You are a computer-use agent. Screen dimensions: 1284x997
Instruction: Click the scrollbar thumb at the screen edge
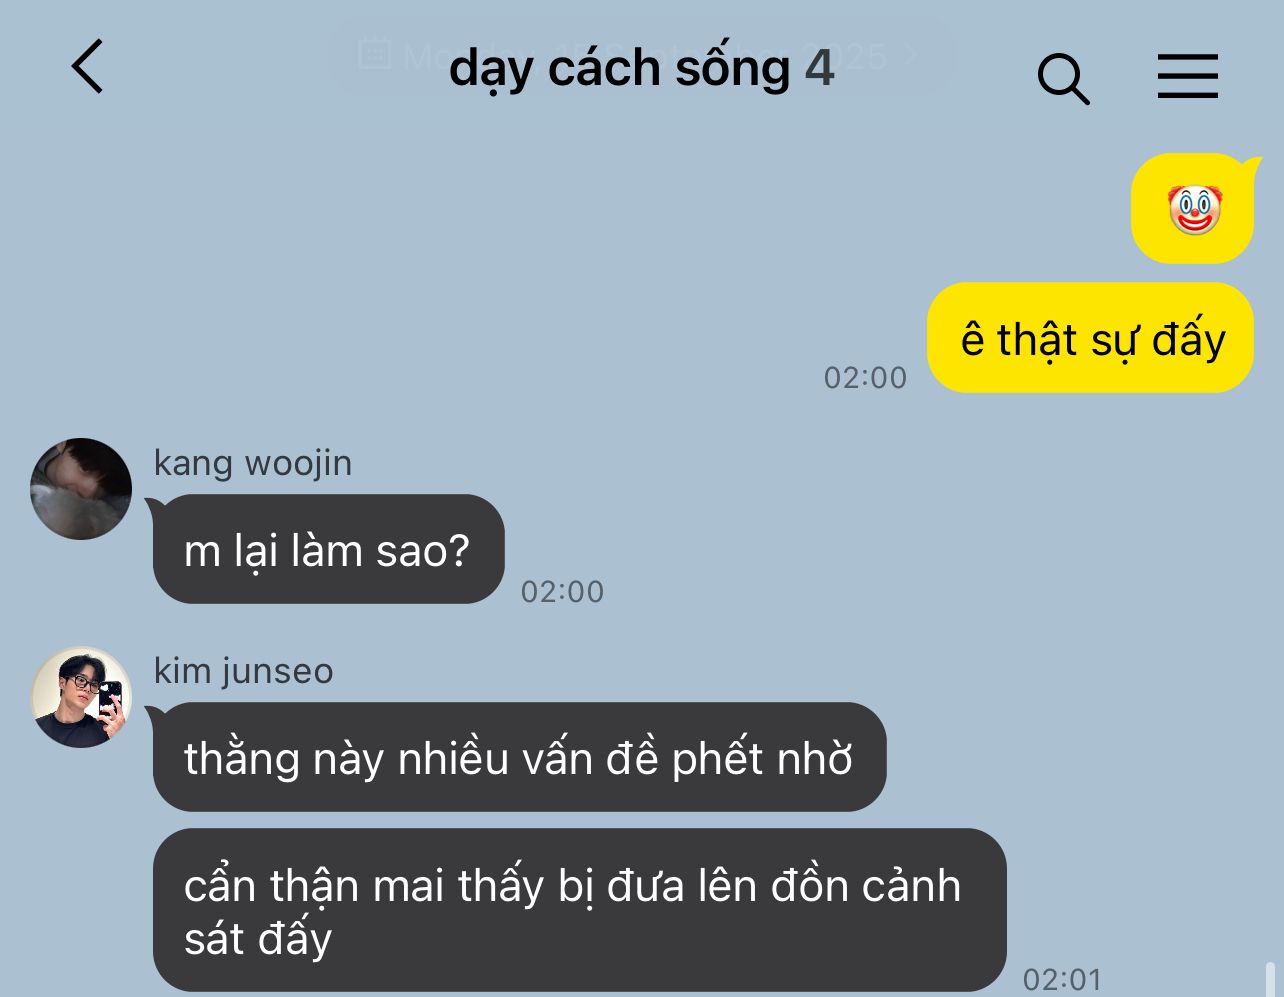1269,979
